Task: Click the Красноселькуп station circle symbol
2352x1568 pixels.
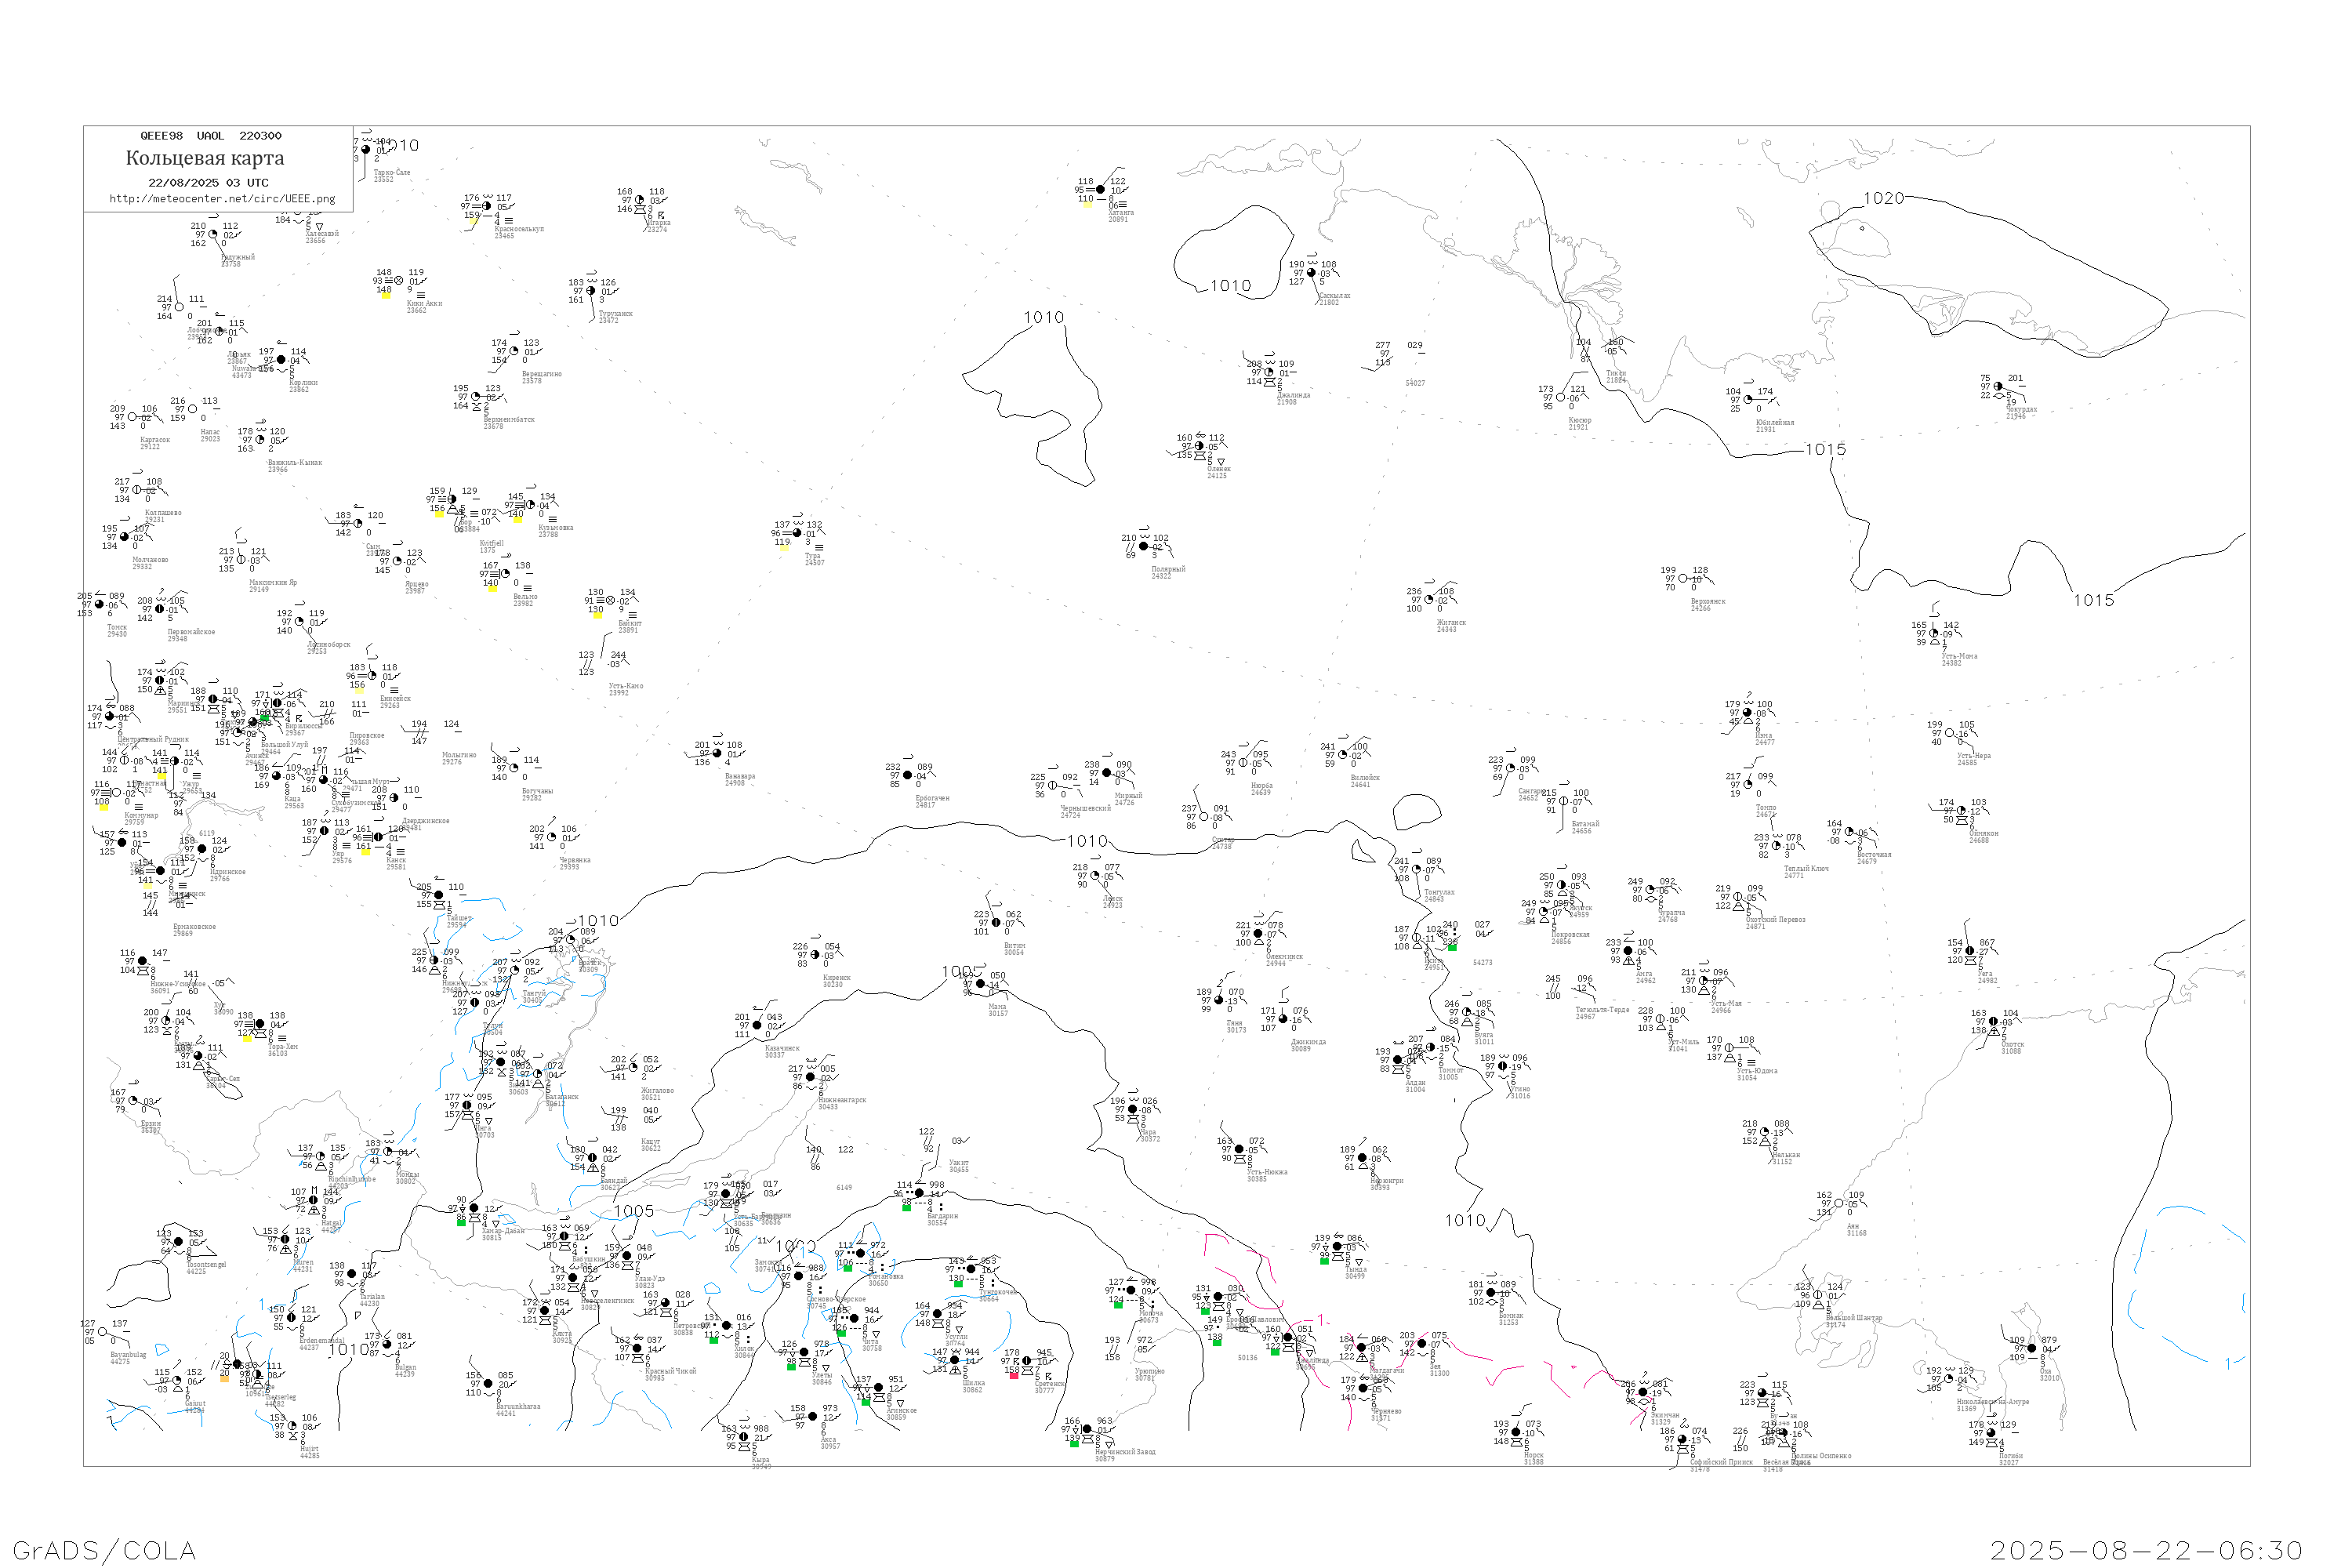Action: tap(487, 206)
